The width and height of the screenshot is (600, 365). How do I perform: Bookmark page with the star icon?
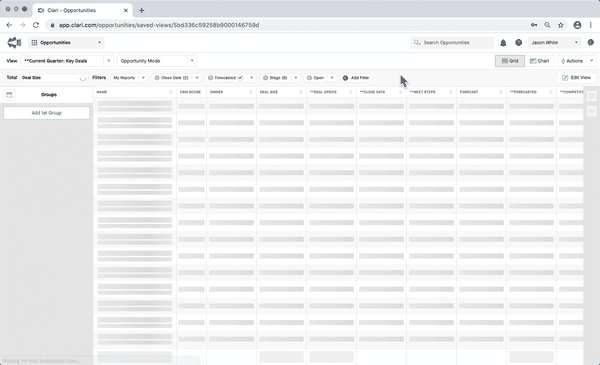[561, 25]
